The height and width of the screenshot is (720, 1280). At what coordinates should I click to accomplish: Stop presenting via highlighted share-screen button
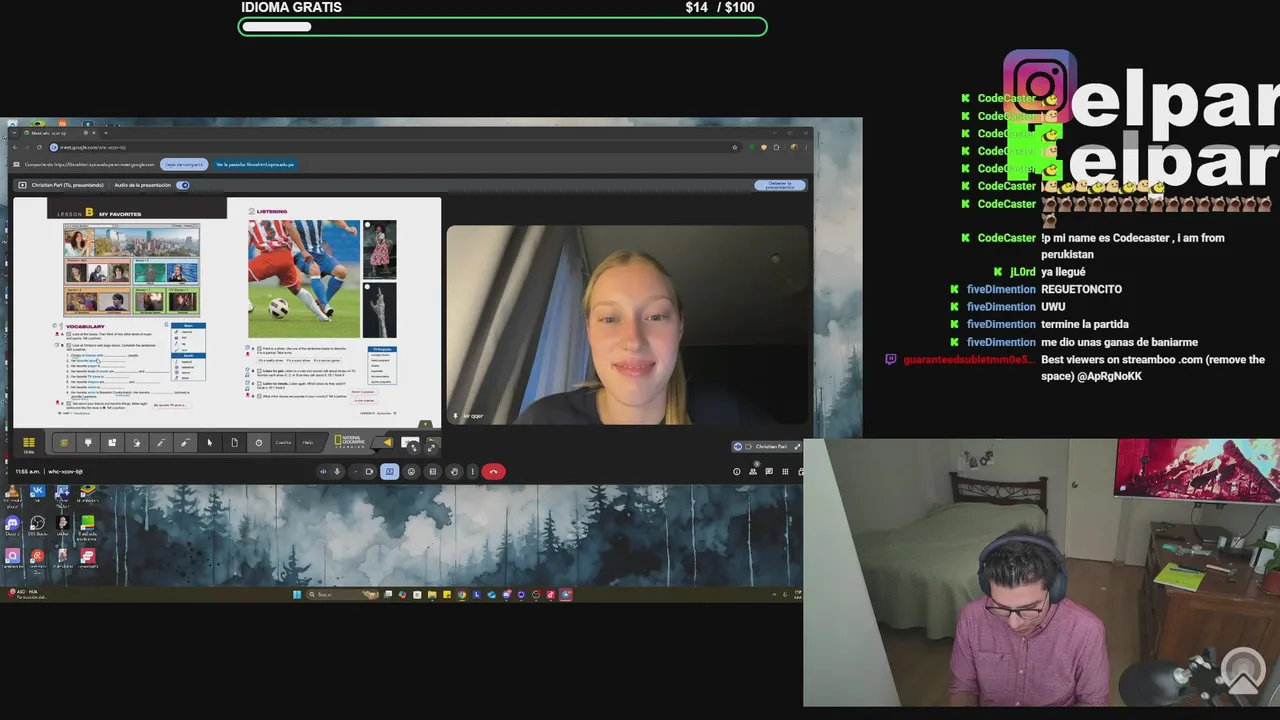[390, 472]
